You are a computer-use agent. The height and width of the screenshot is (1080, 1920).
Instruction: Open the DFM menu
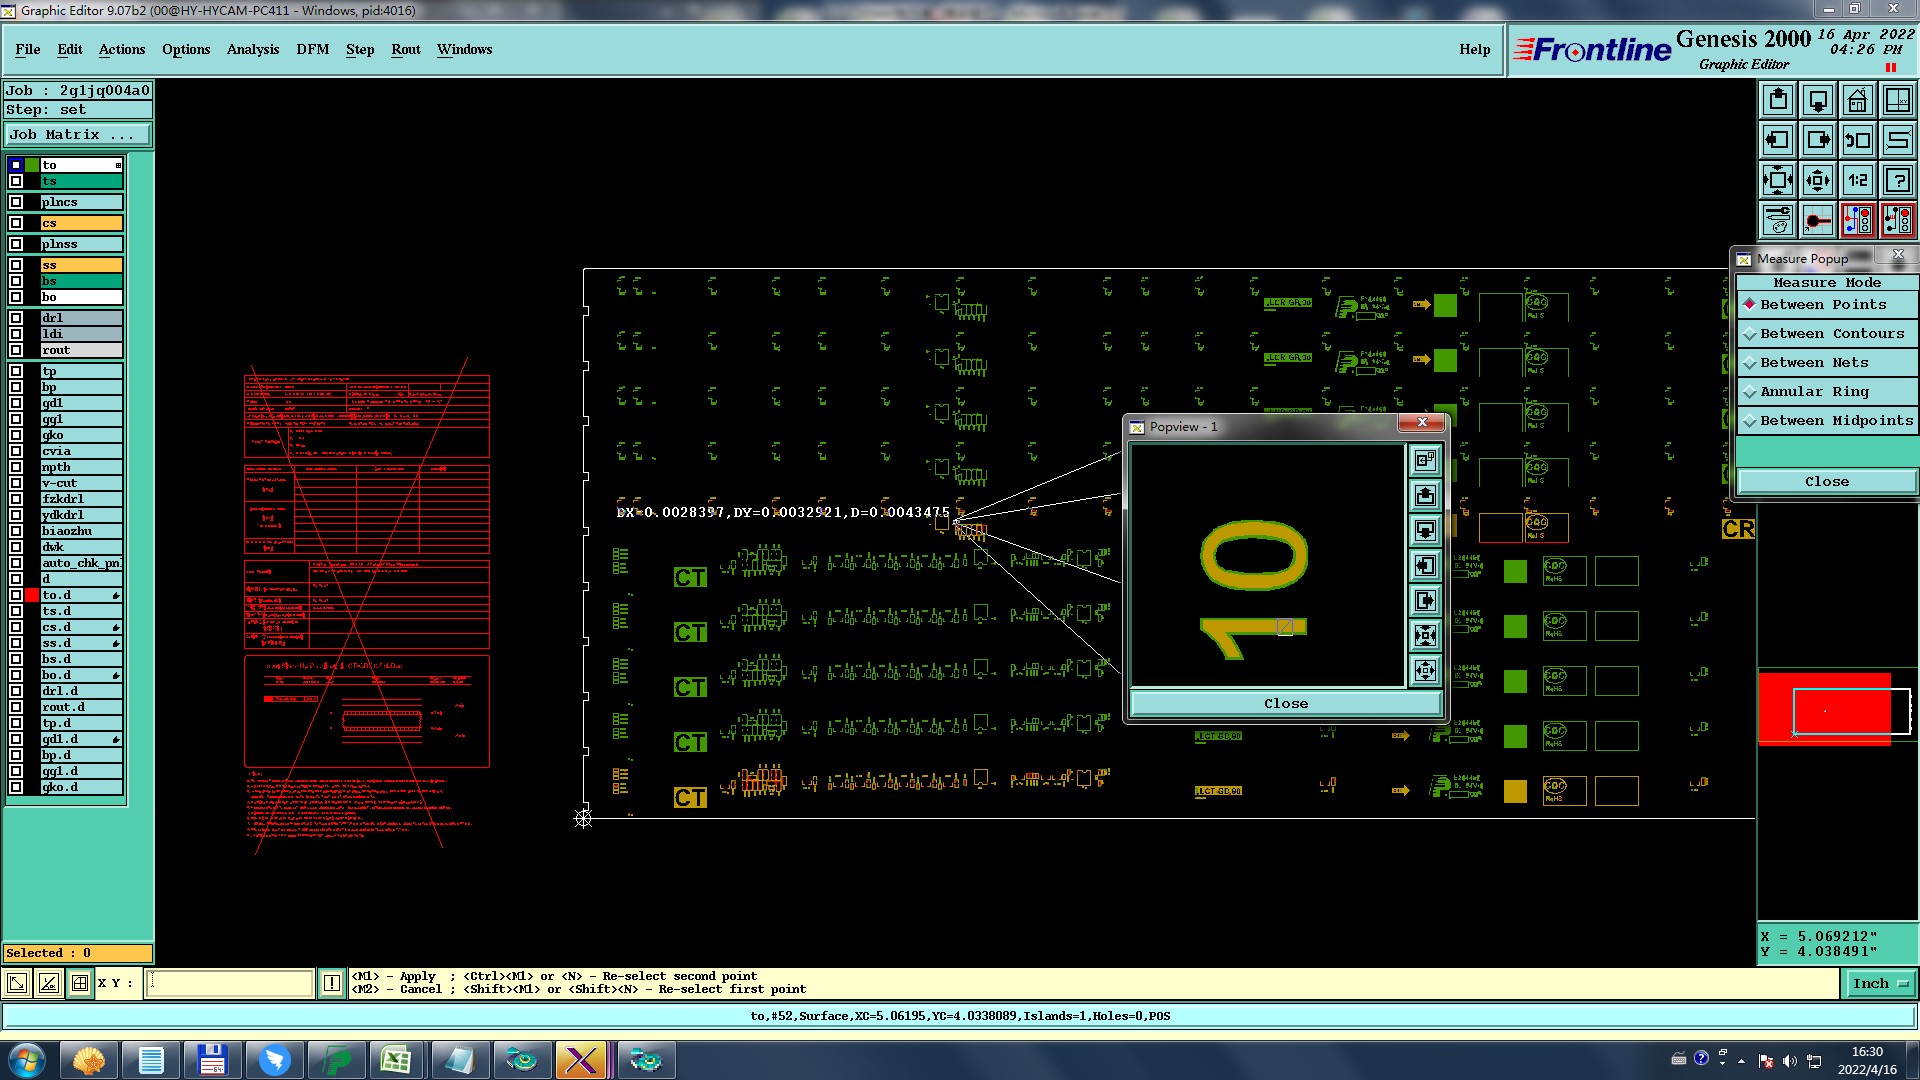(x=312, y=49)
